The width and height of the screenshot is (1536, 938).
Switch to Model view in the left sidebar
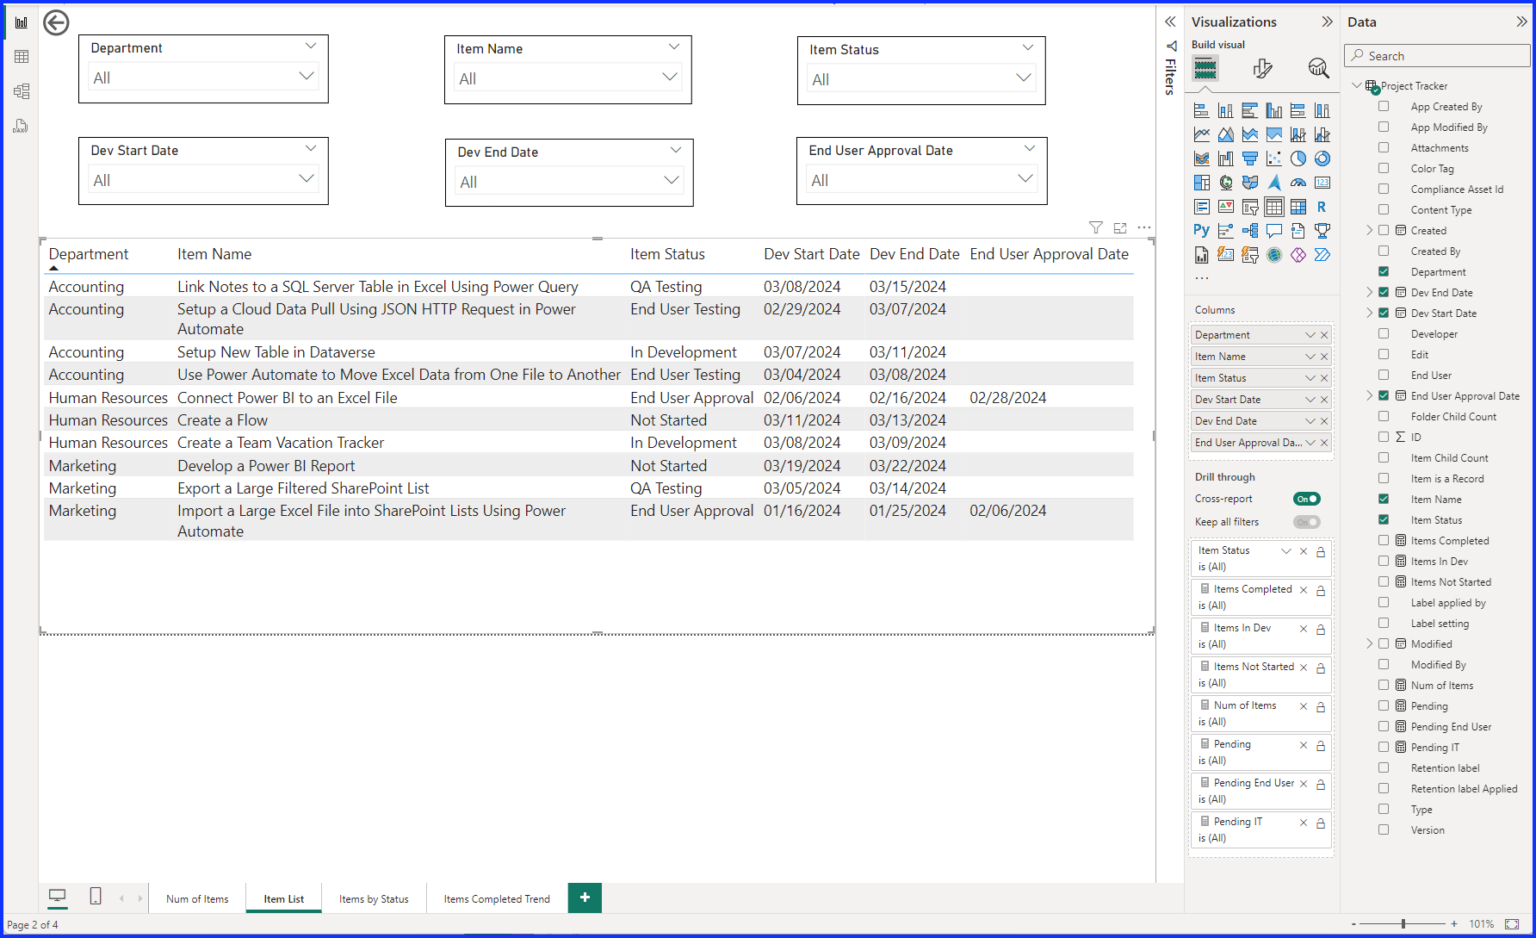pos(20,91)
